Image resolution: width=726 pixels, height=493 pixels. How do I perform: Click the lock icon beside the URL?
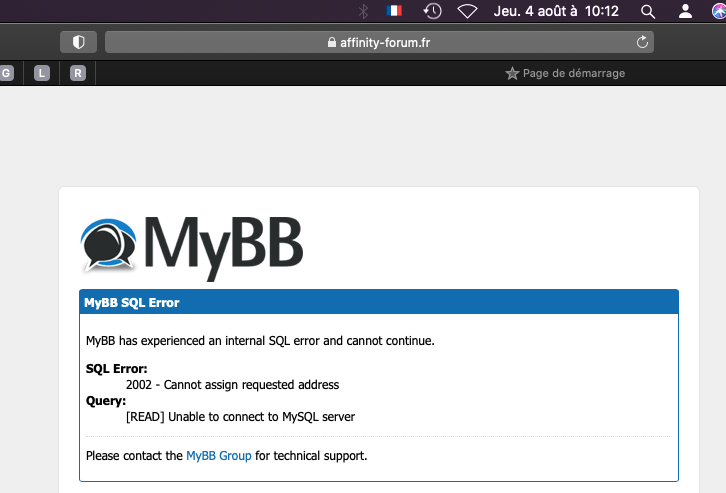pyautogui.click(x=332, y=42)
